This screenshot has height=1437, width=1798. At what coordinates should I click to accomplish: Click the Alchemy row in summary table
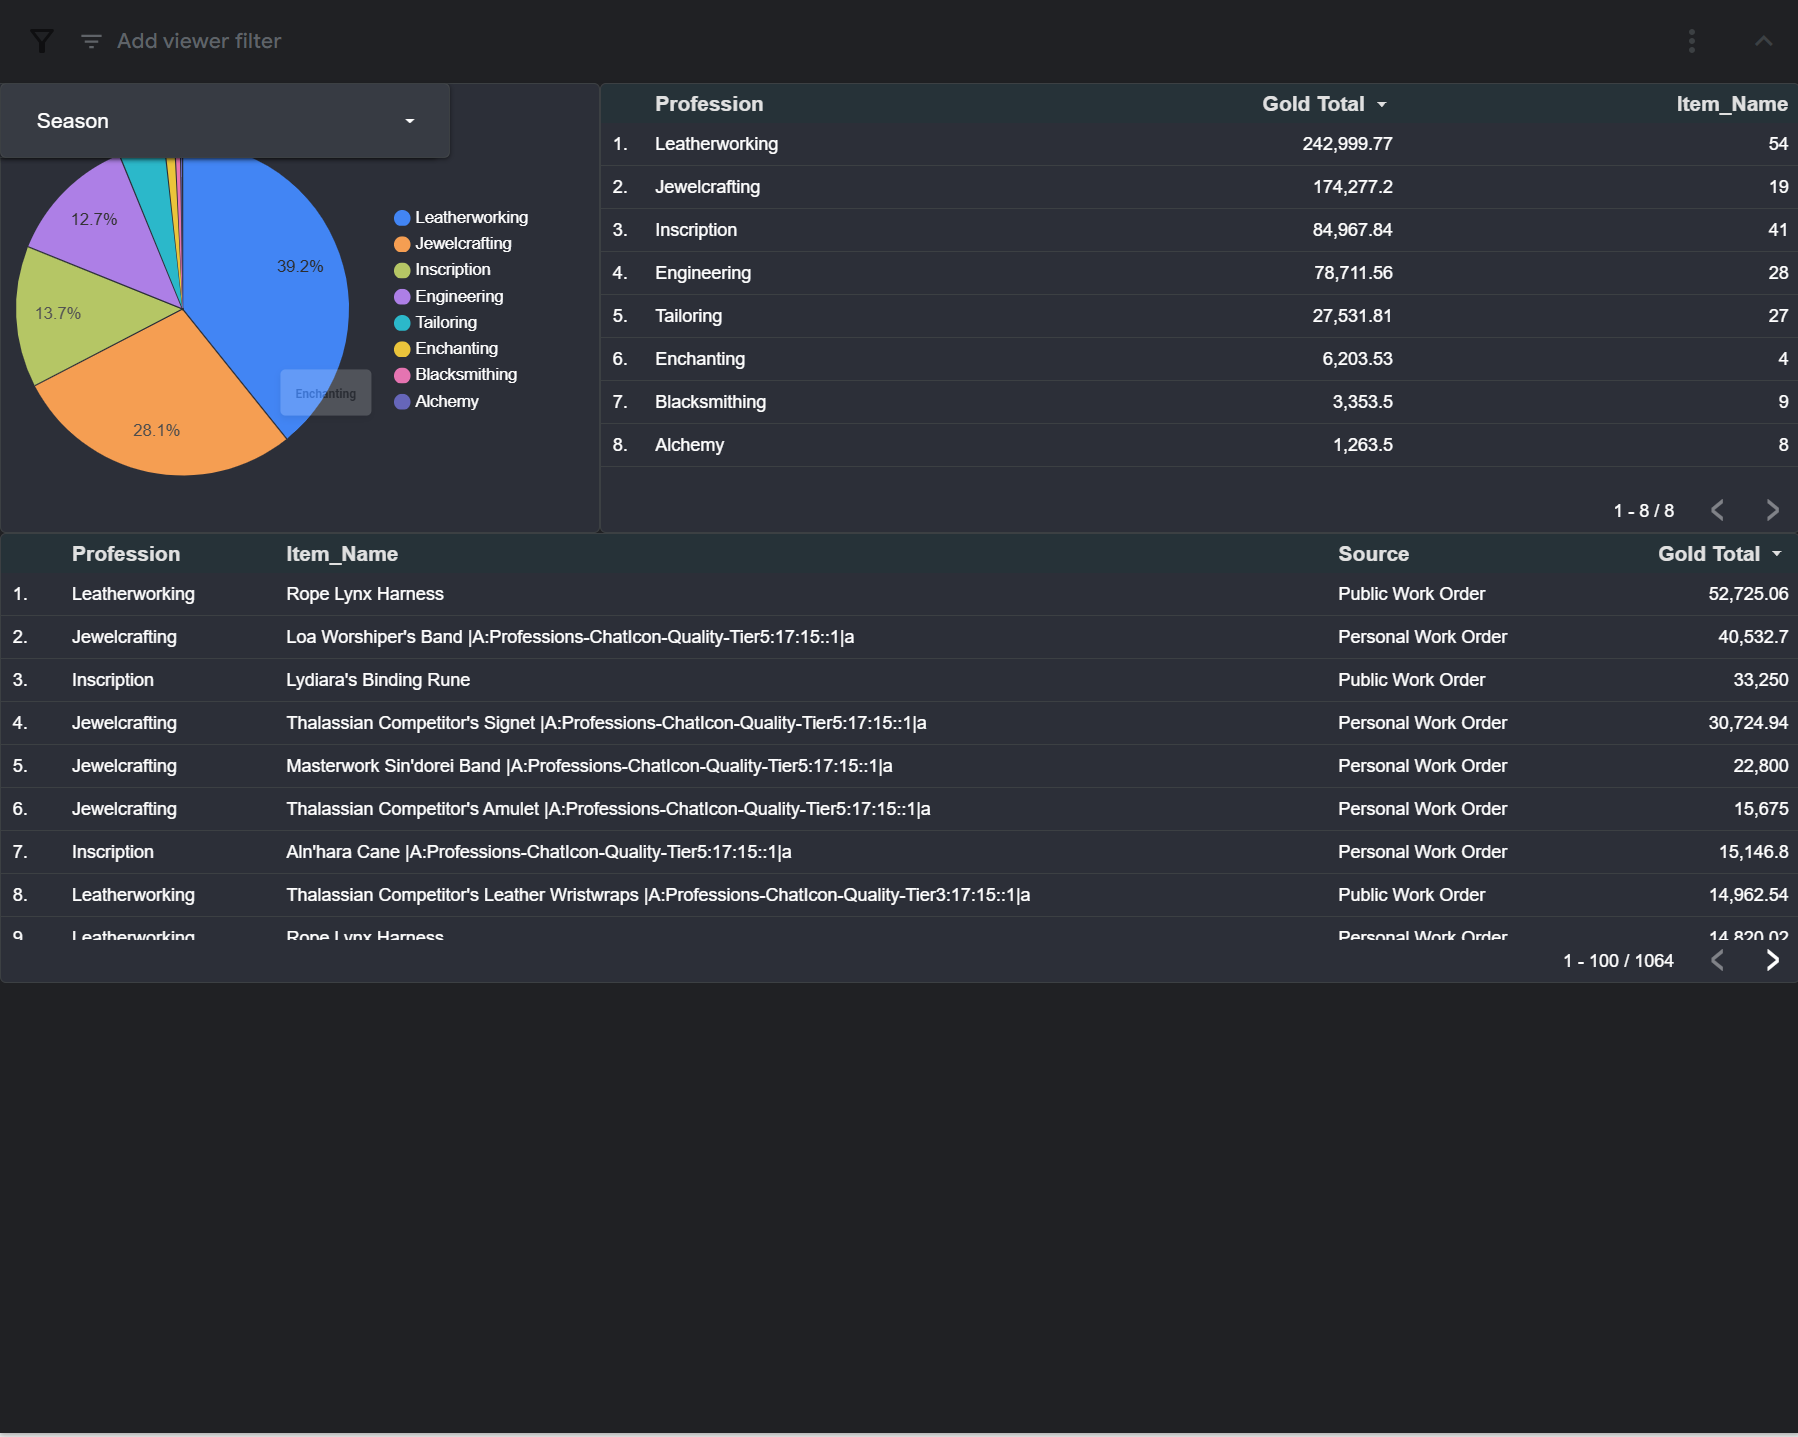pyautogui.click(x=1199, y=445)
